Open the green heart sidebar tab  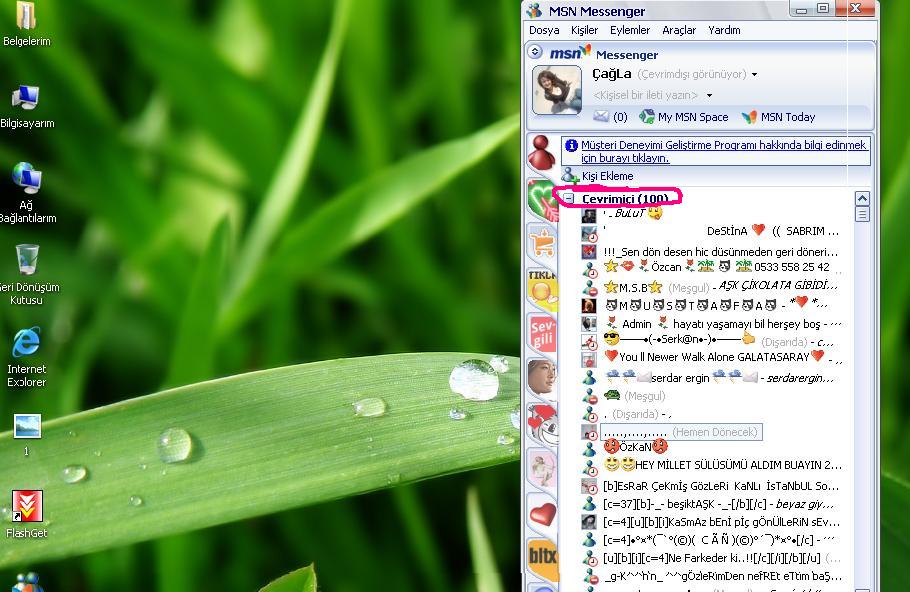(x=541, y=200)
